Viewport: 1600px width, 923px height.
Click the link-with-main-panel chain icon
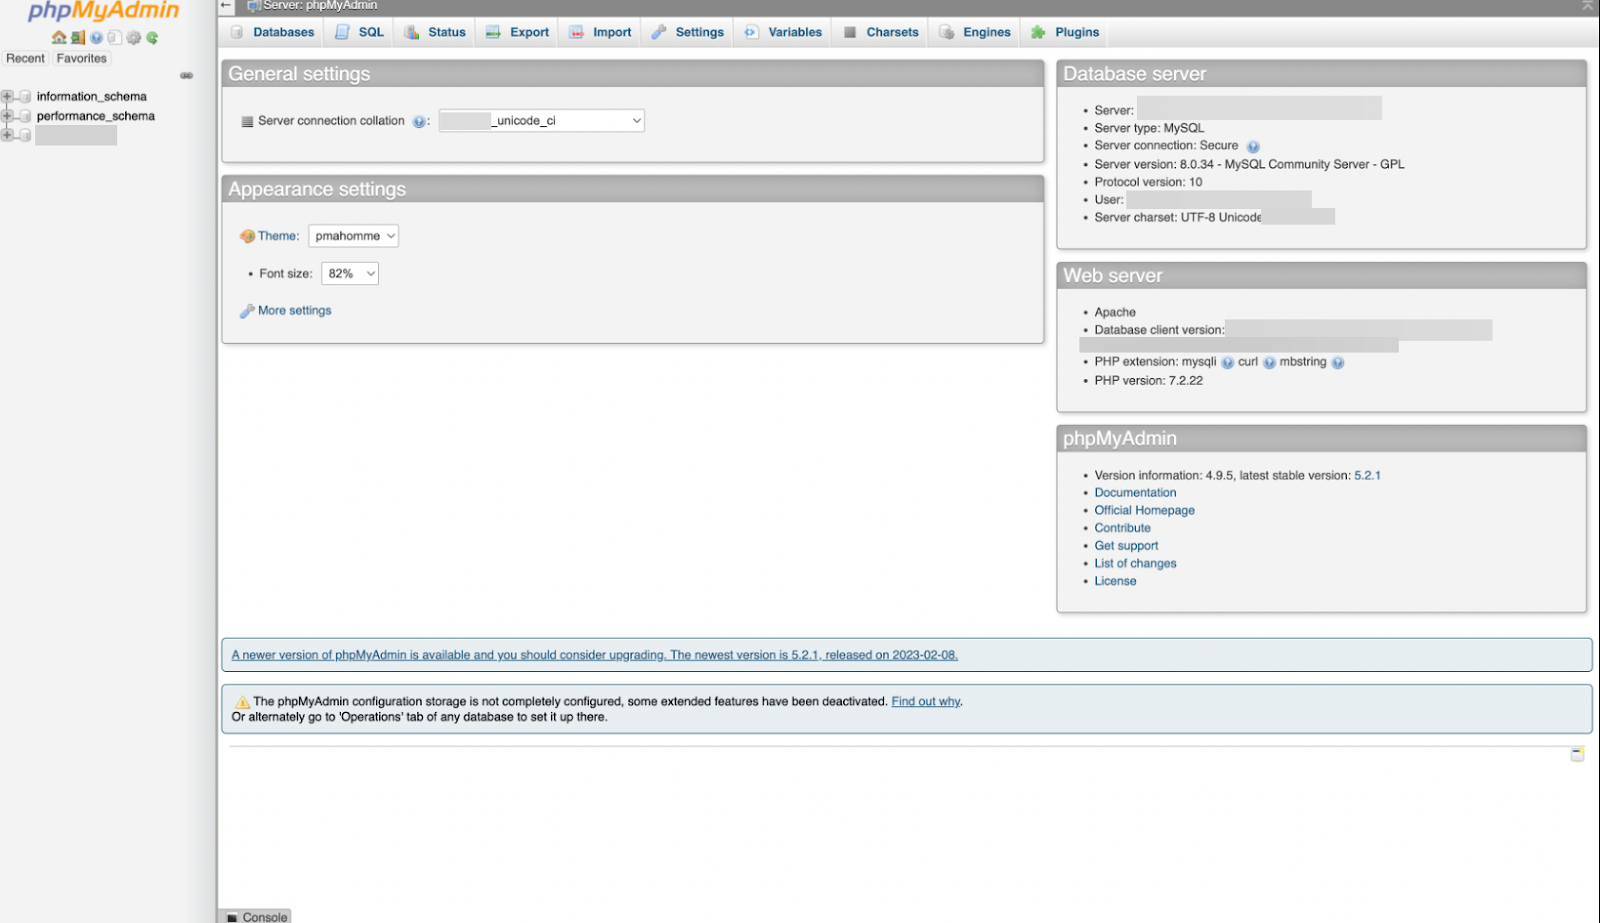point(186,75)
